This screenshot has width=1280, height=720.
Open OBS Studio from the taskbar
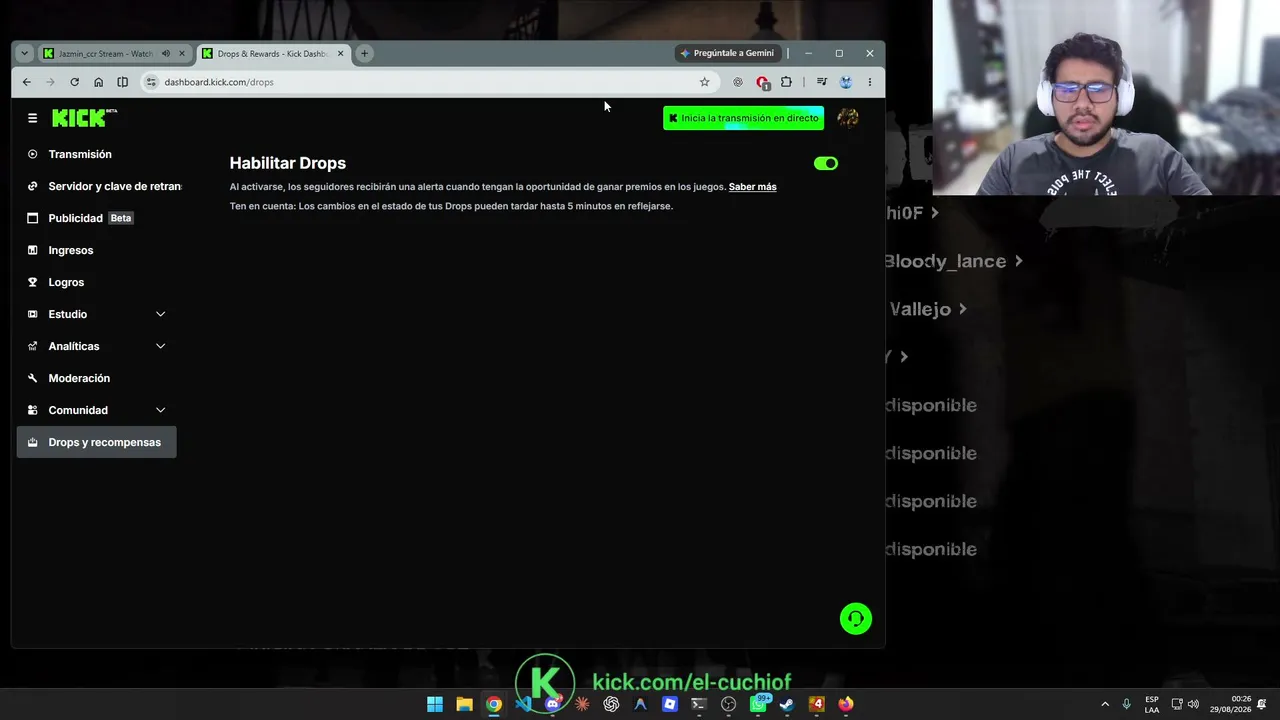point(728,704)
